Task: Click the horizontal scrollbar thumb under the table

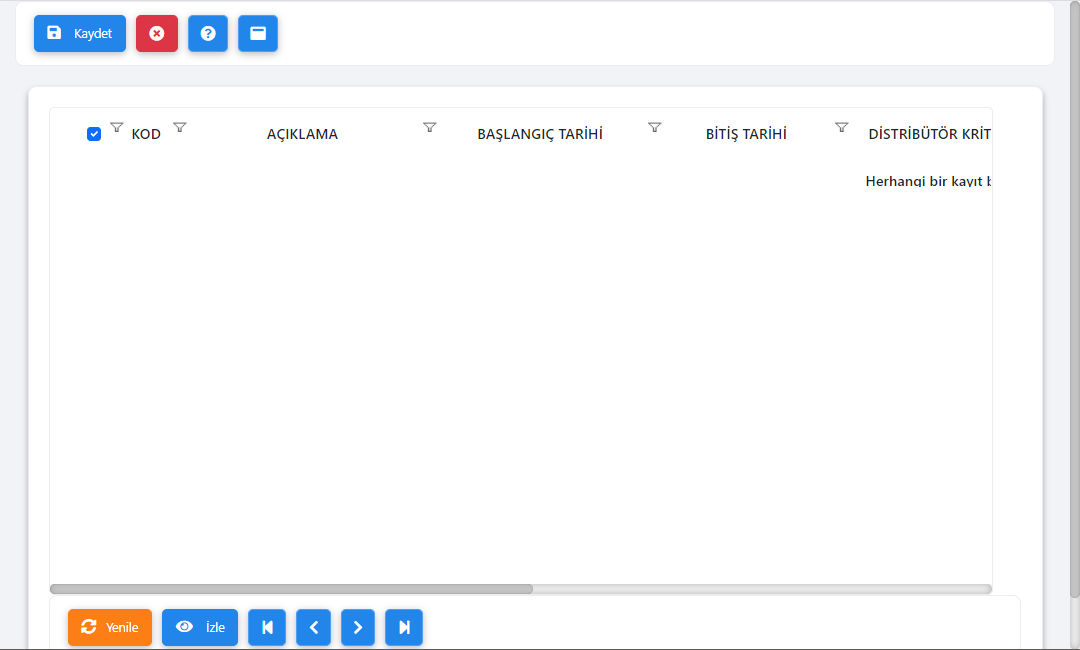Action: [291, 589]
